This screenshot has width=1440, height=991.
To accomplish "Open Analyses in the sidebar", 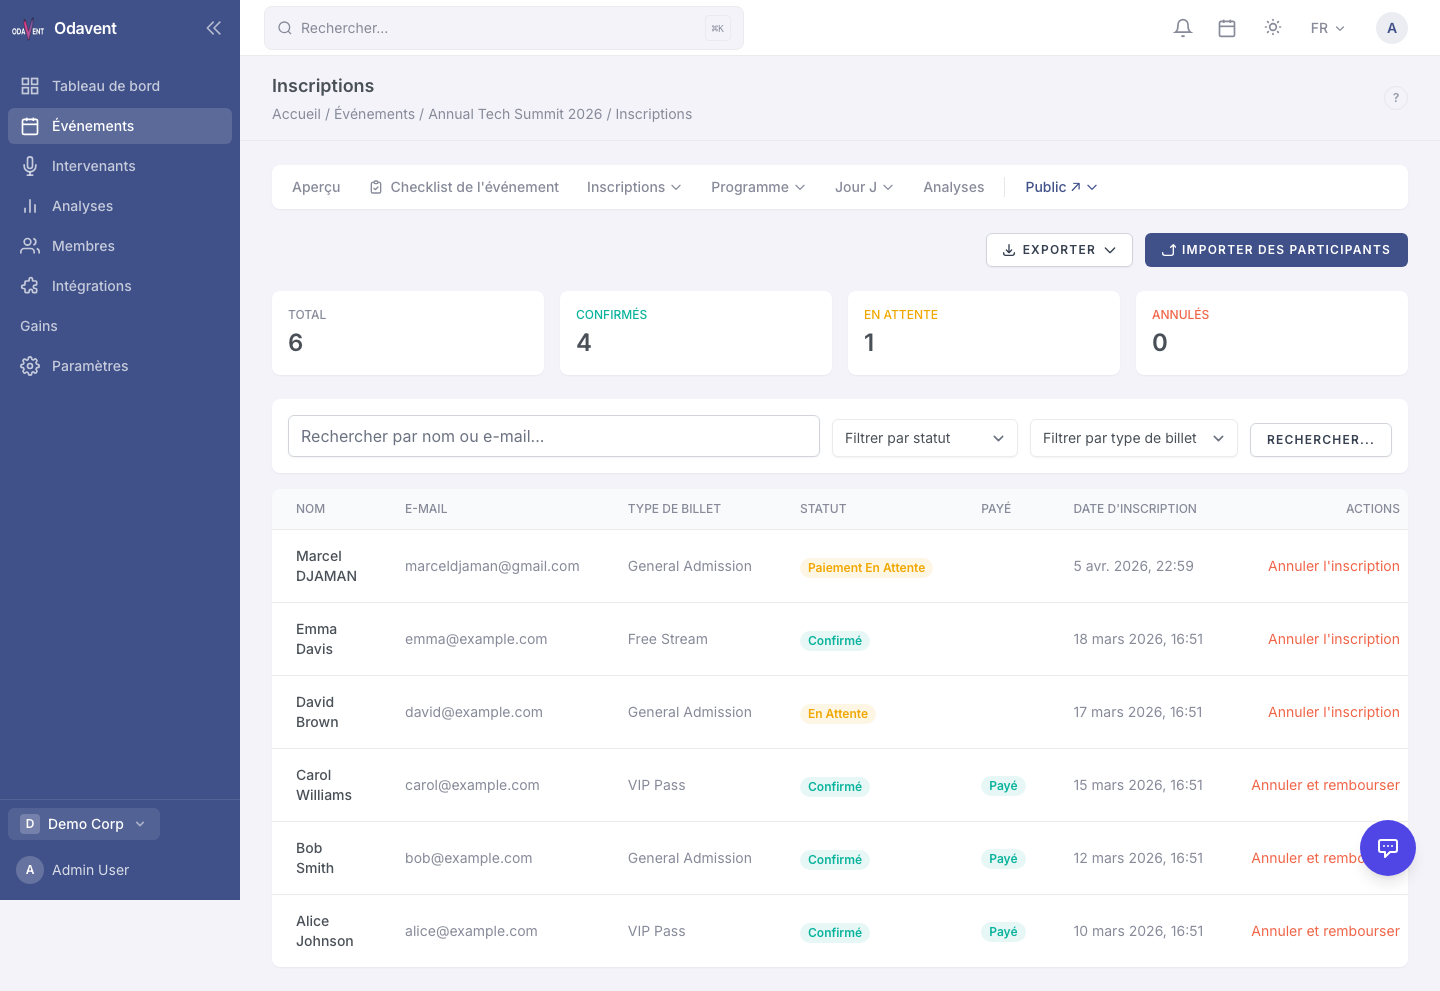I will pos(120,206).
